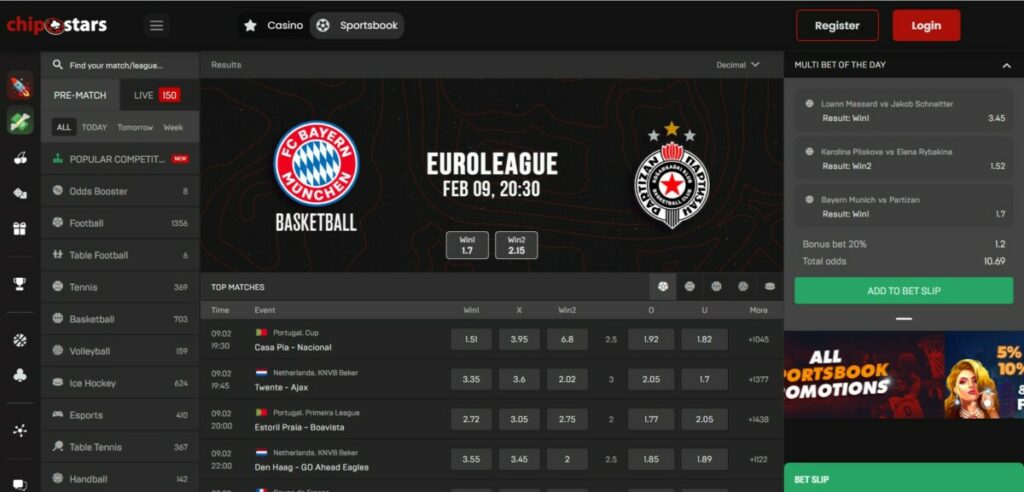This screenshot has width=1024, height=492.
Task: Open the green money icon in sidebar
Action: point(20,120)
